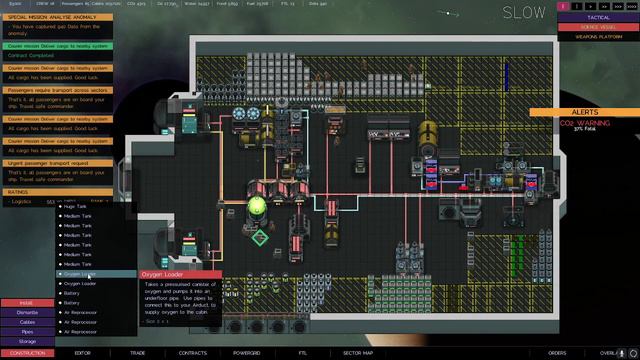Open the TRADE tab
This screenshot has width=640, height=360.
[138, 353]
